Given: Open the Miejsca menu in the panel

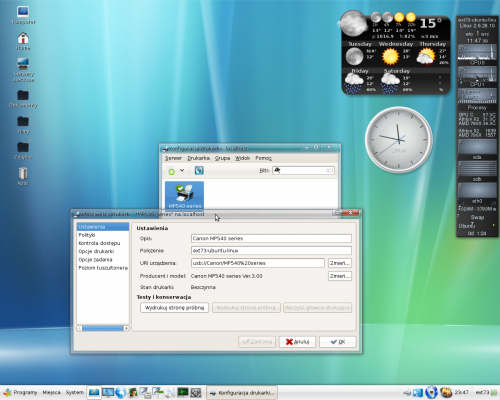Looking at the screenshot, I should 52,392.
